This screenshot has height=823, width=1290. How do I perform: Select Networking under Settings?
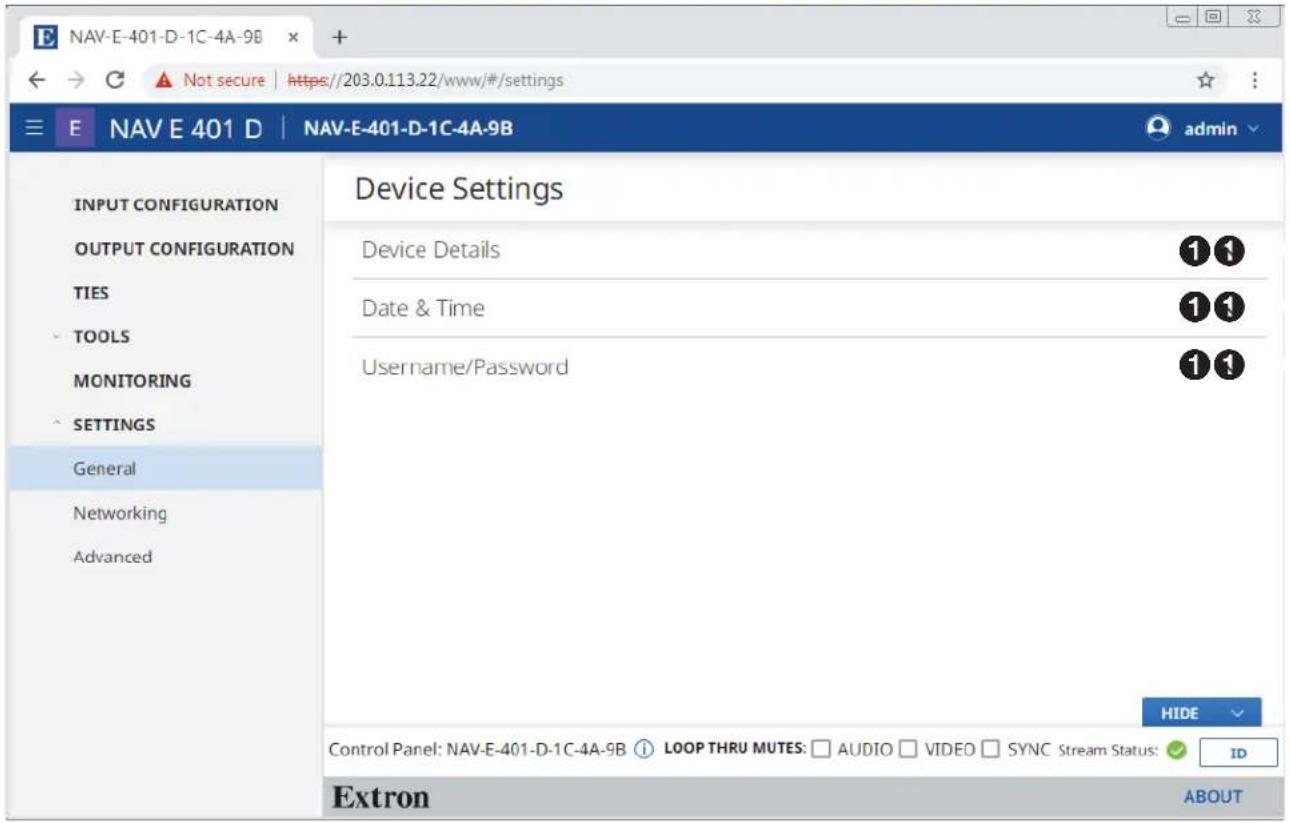click(x=120, y=513)
